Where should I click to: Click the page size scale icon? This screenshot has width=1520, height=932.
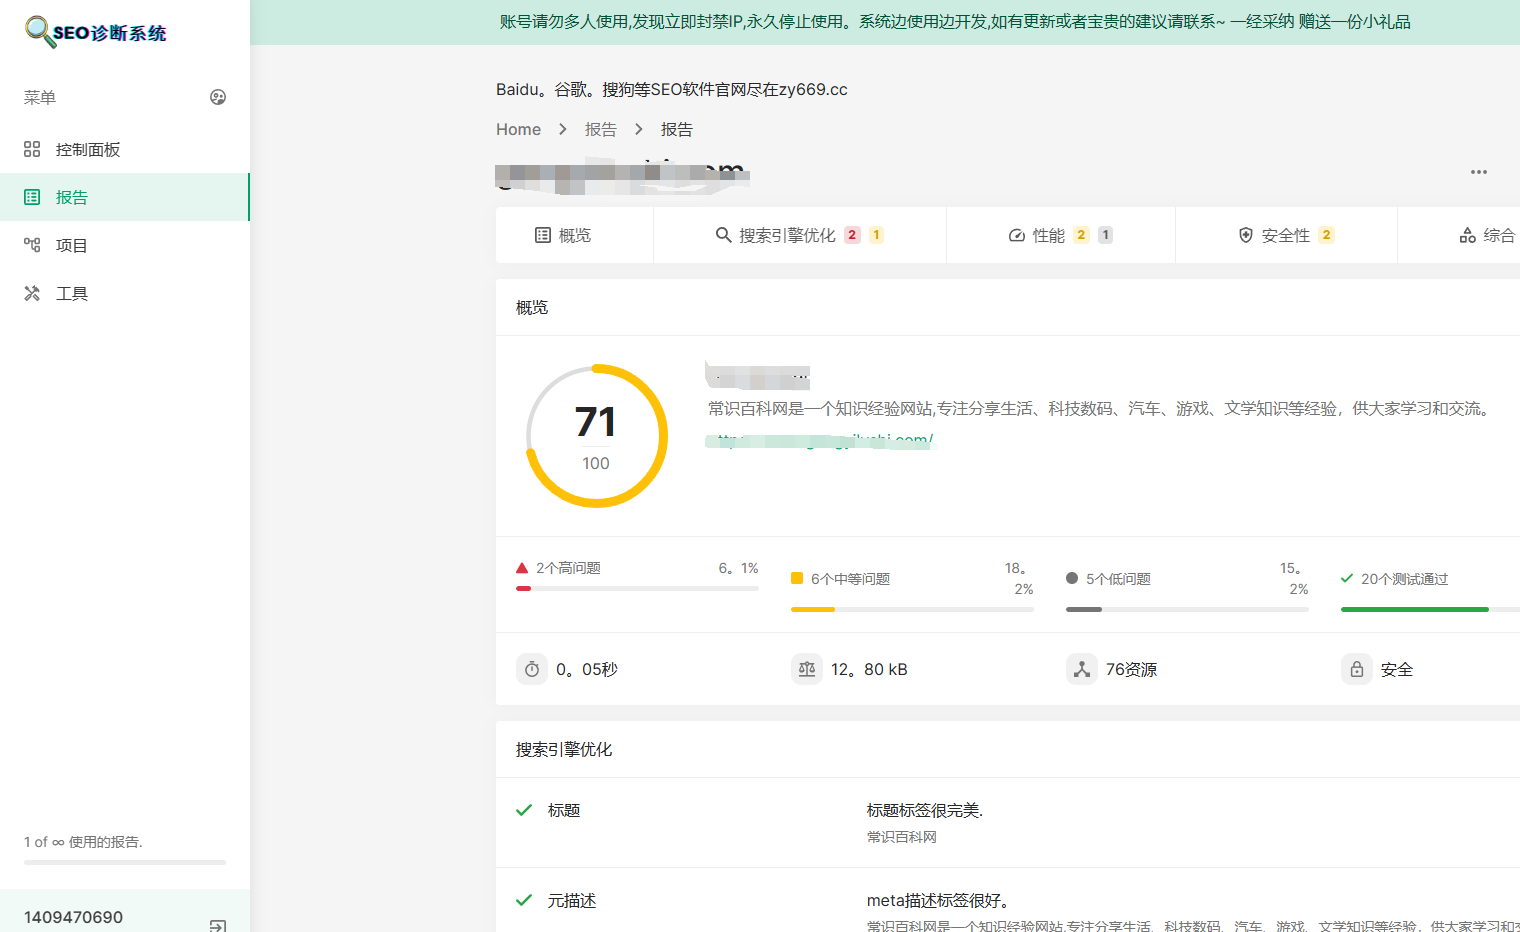point(807,669)
